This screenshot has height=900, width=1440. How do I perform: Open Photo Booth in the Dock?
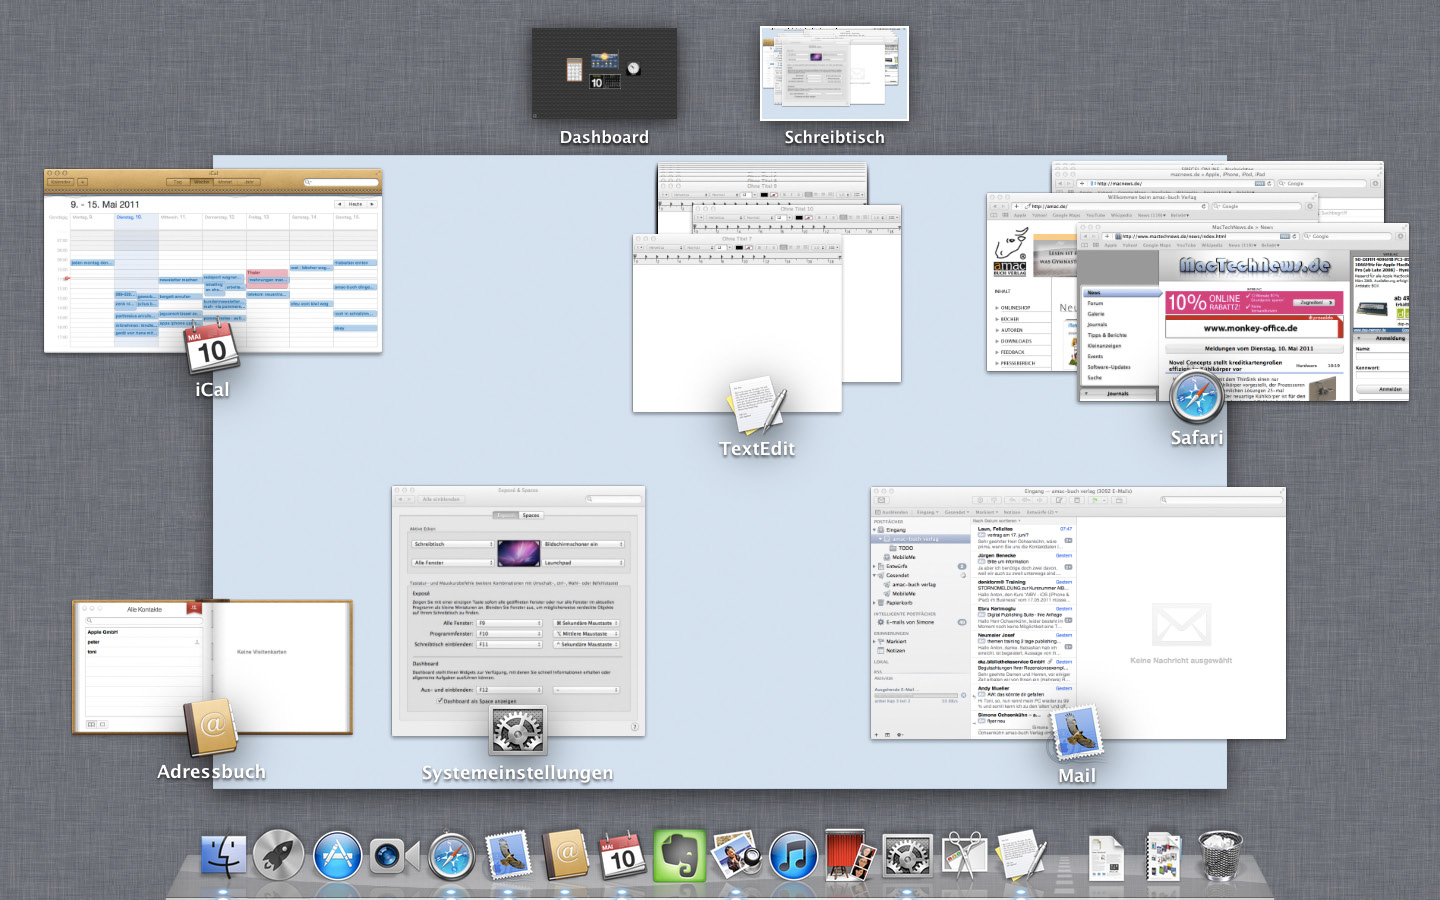(x=850, y=857)
